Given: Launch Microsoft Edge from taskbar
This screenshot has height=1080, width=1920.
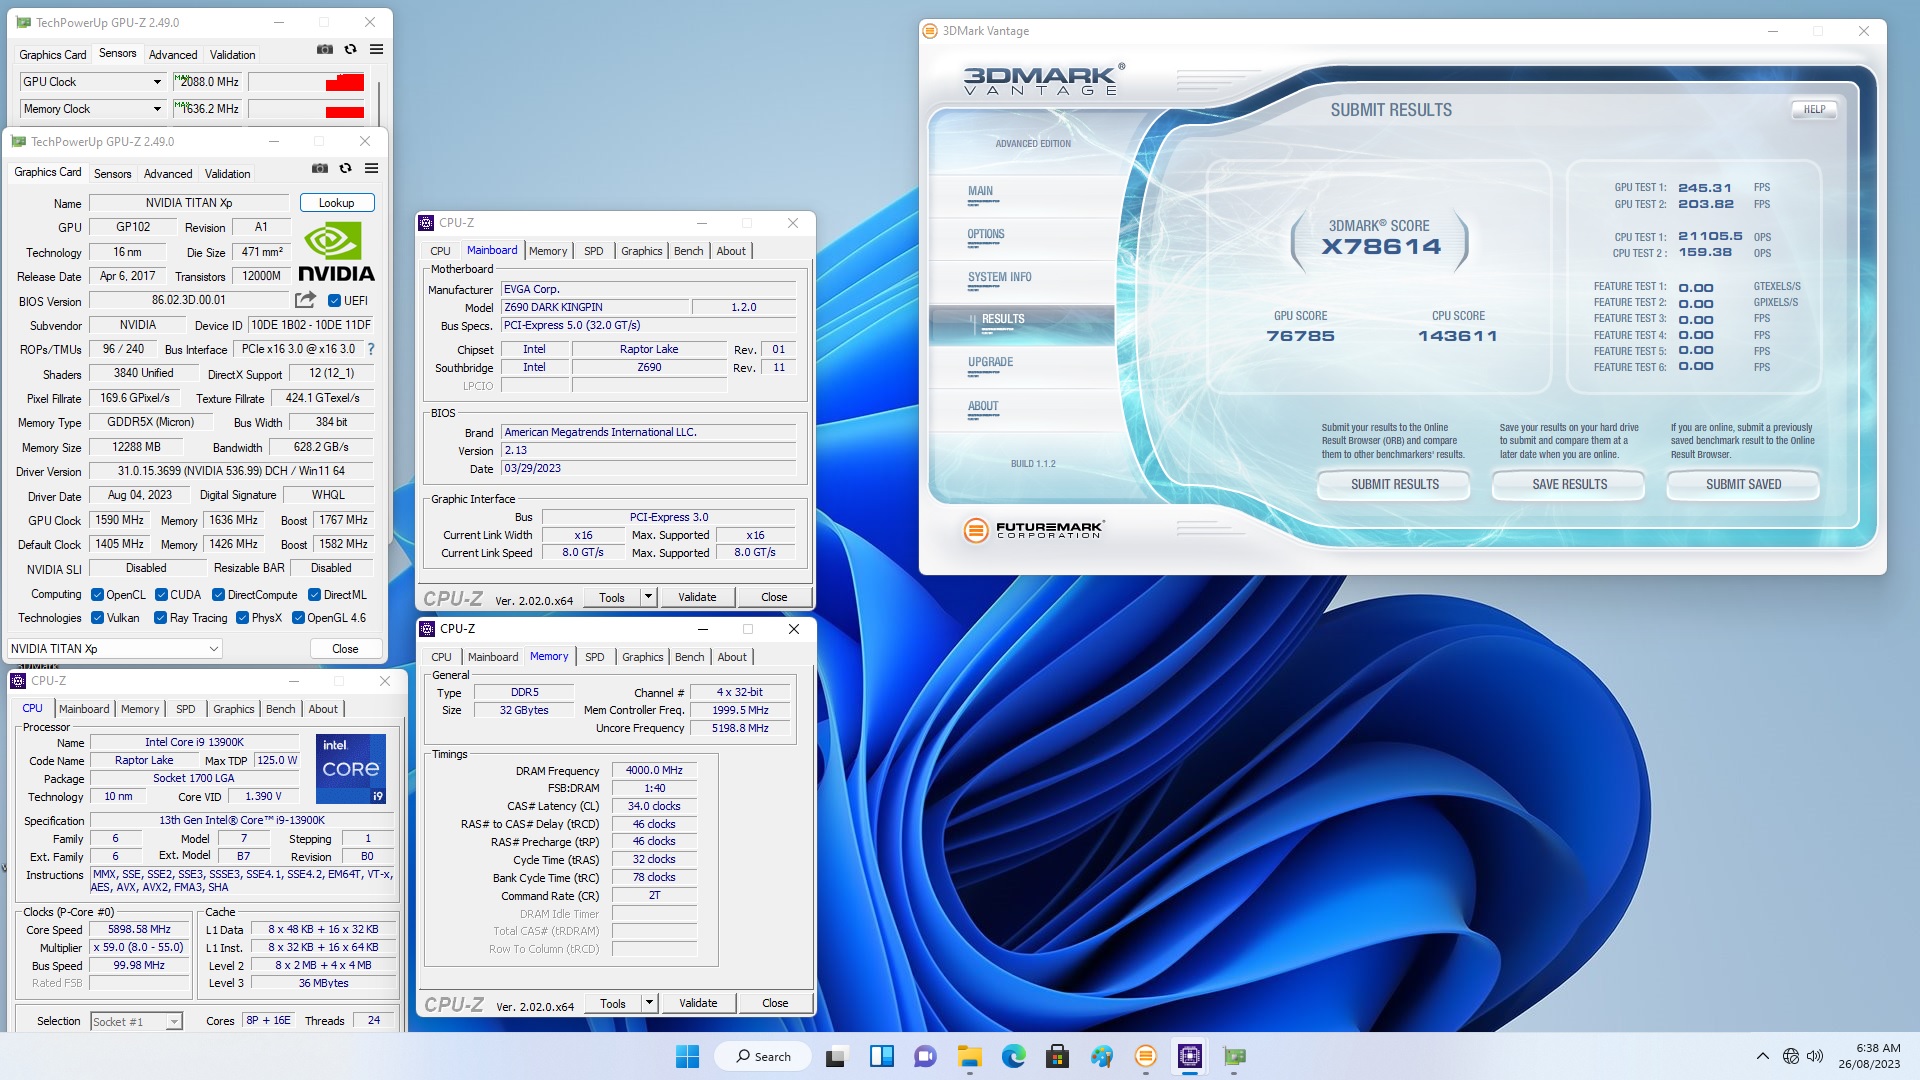Looking at the screenshot, I should pyautogui.click(x=1014, y=1056).
